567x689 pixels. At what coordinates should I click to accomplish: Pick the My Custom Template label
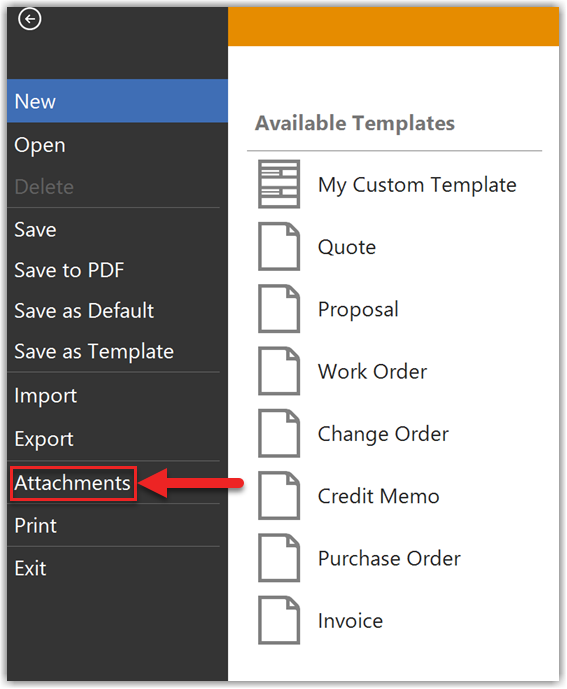click(x=417, y=185)
